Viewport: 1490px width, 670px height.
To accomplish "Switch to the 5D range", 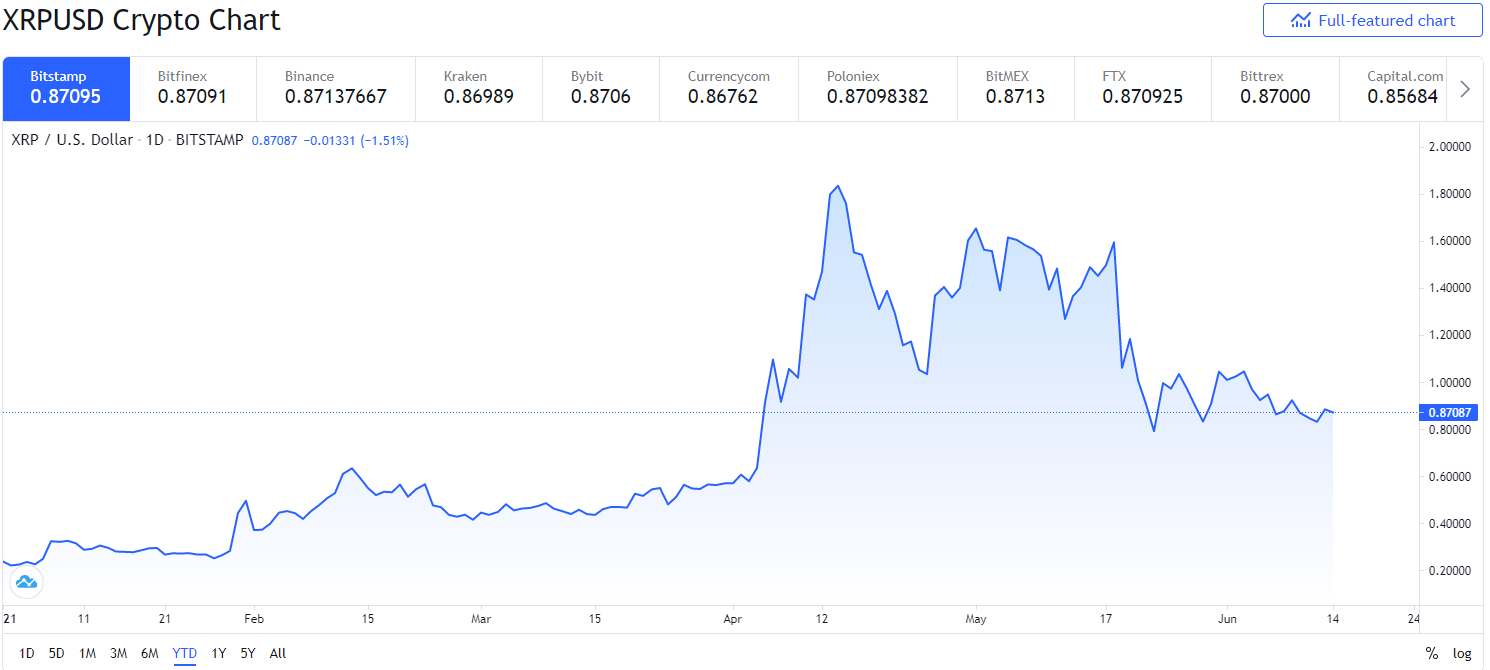I will 57,652.
